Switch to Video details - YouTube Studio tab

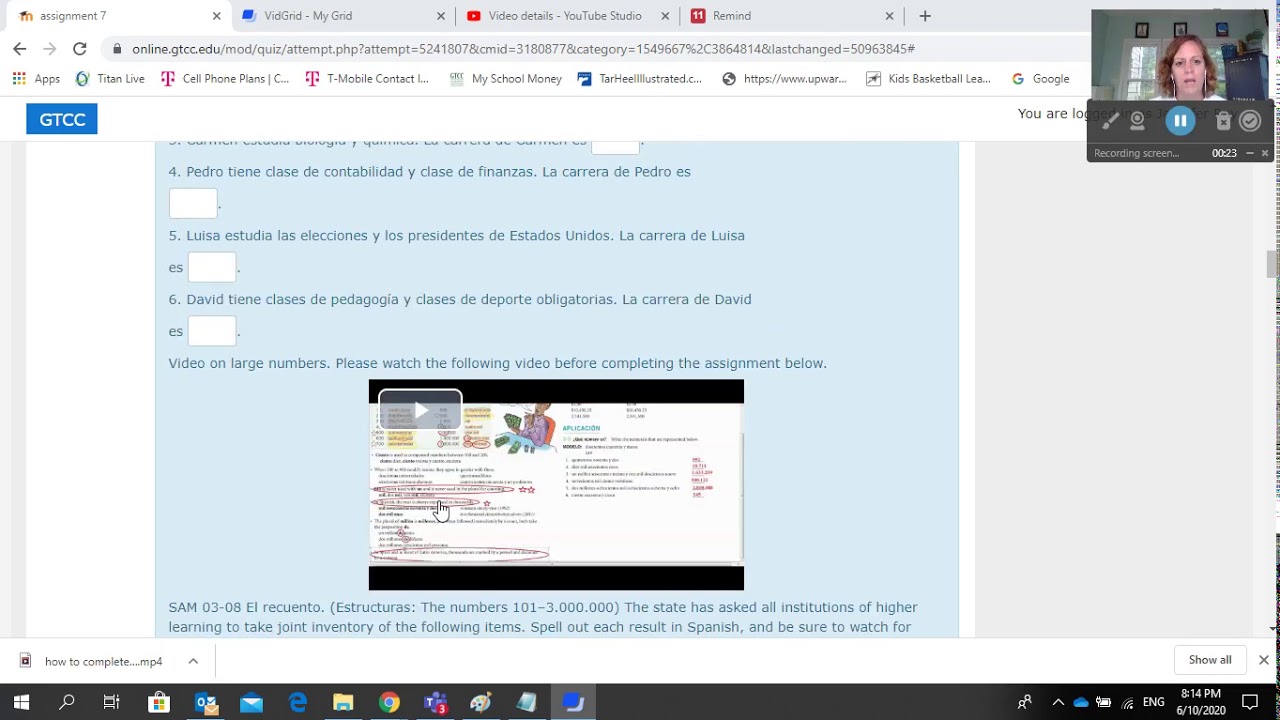pyautogui.click(x=566, y=16)
